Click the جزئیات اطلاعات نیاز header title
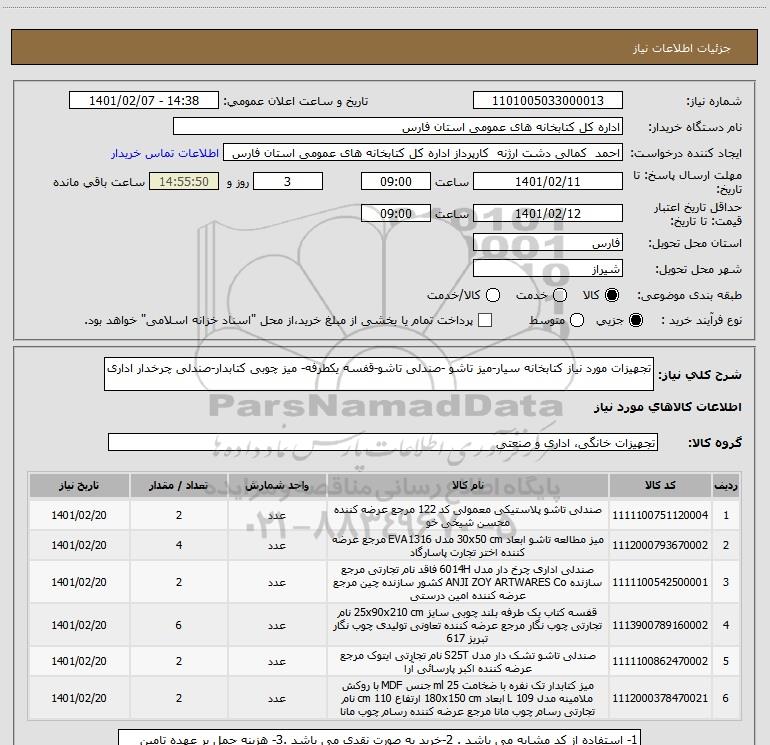This screenshot has height=745, width=770. click(682, 48)
